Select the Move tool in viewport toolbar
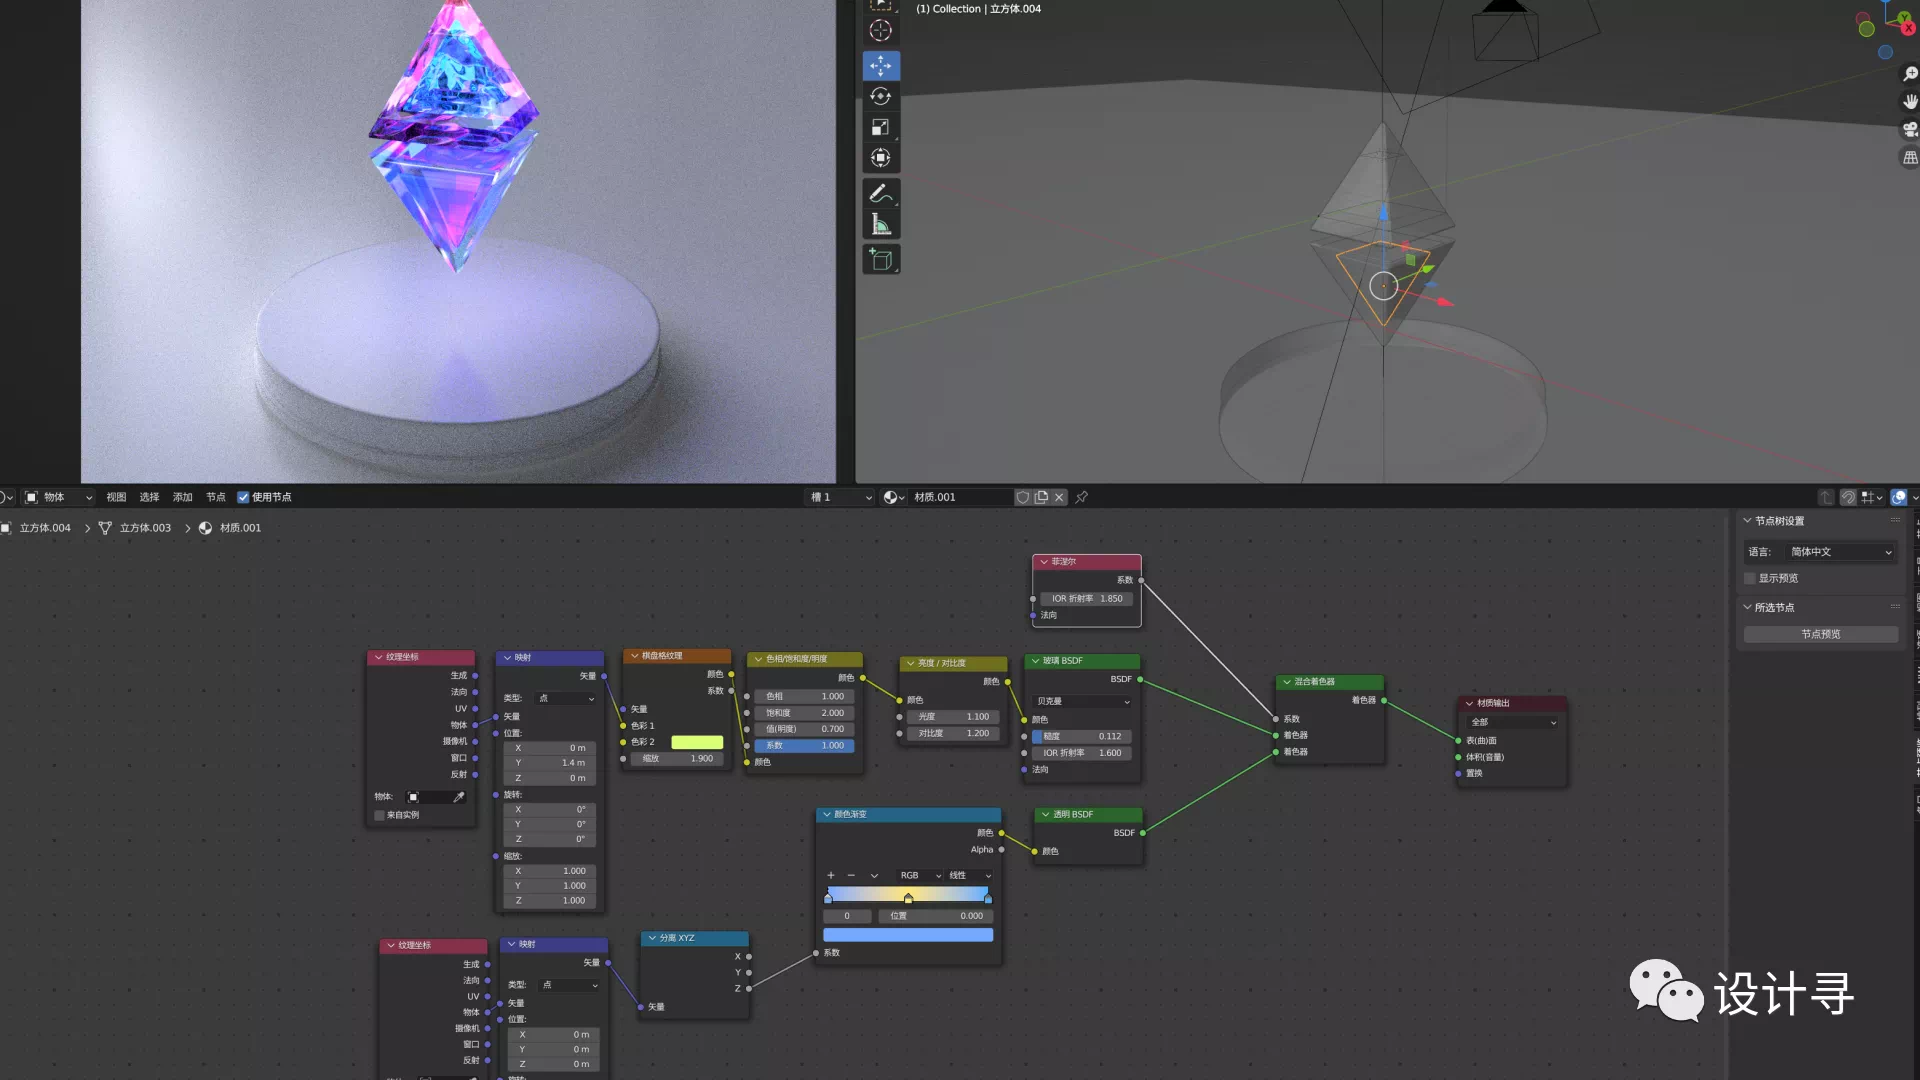Image resolution: width=1920 pixels, height=1080 pixels. pyautogui.click(x=881, y=66)
